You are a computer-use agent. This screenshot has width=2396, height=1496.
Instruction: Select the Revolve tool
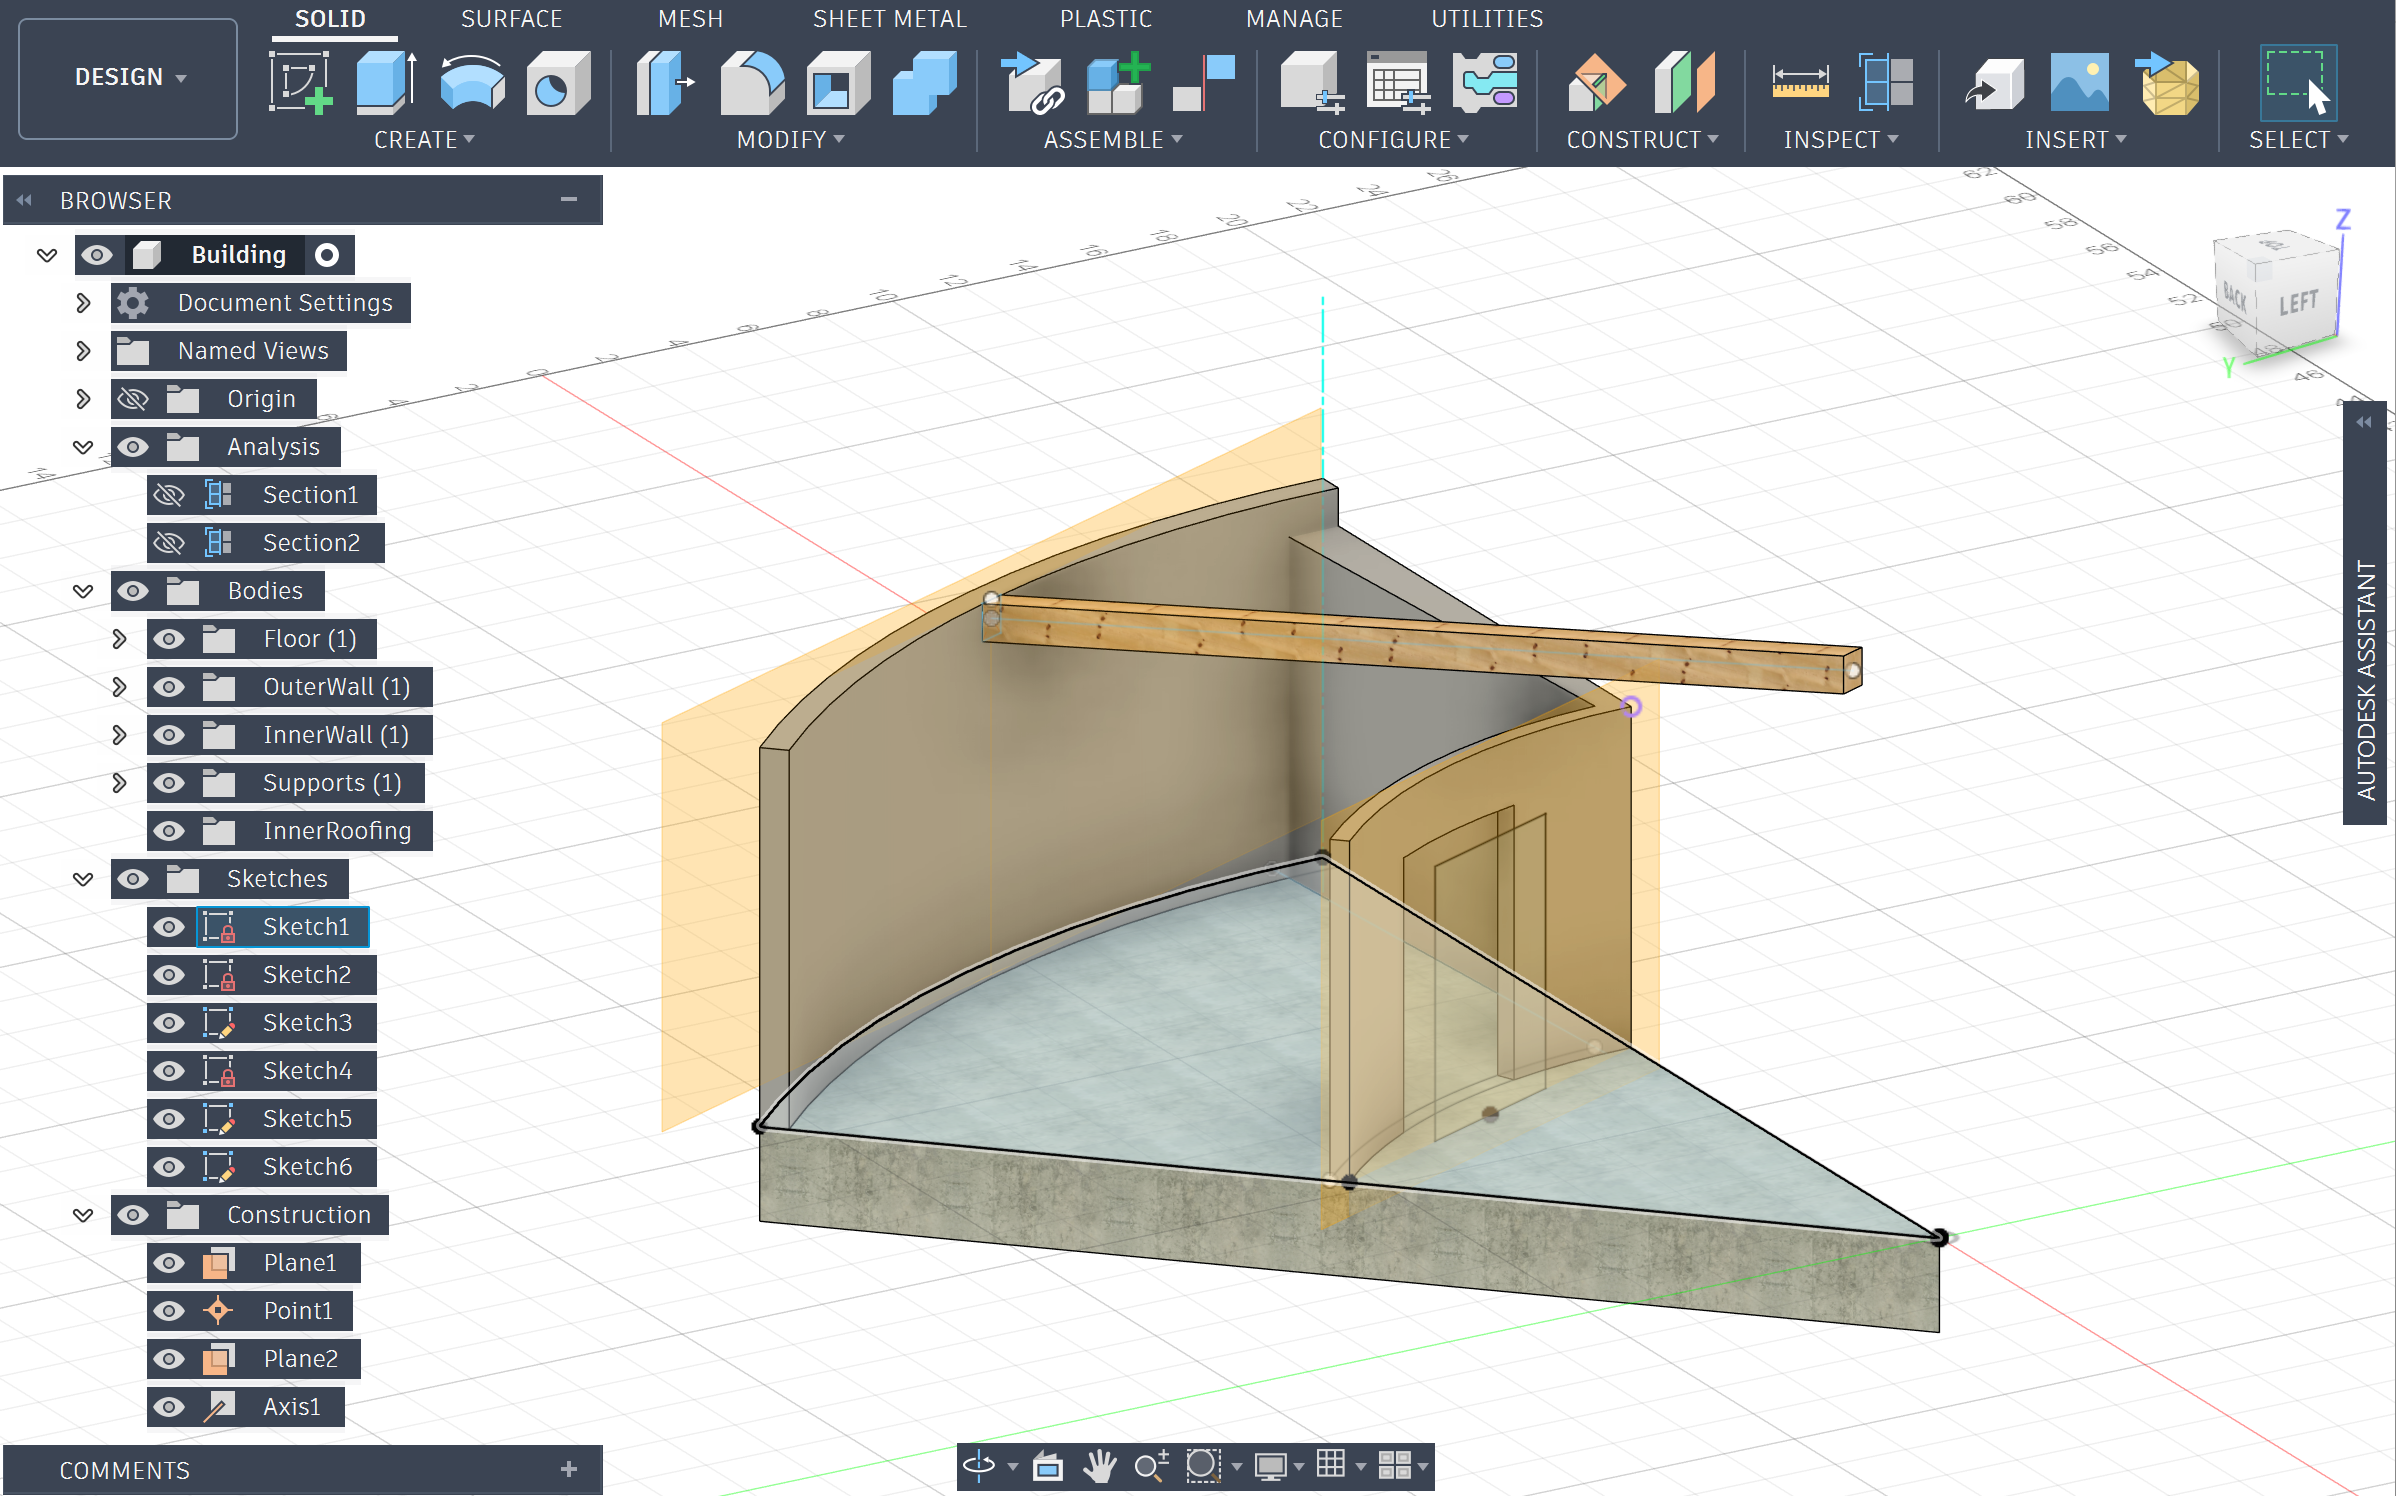coord(472,83)
